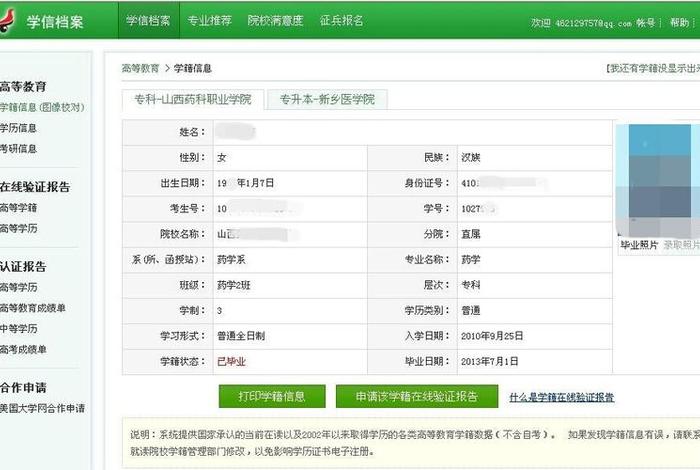Select 征兵报名 in the top navigation

tap(342, 21)
